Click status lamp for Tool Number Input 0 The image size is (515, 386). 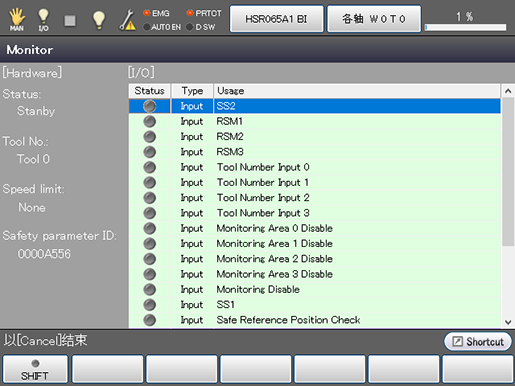click(150, 167)
